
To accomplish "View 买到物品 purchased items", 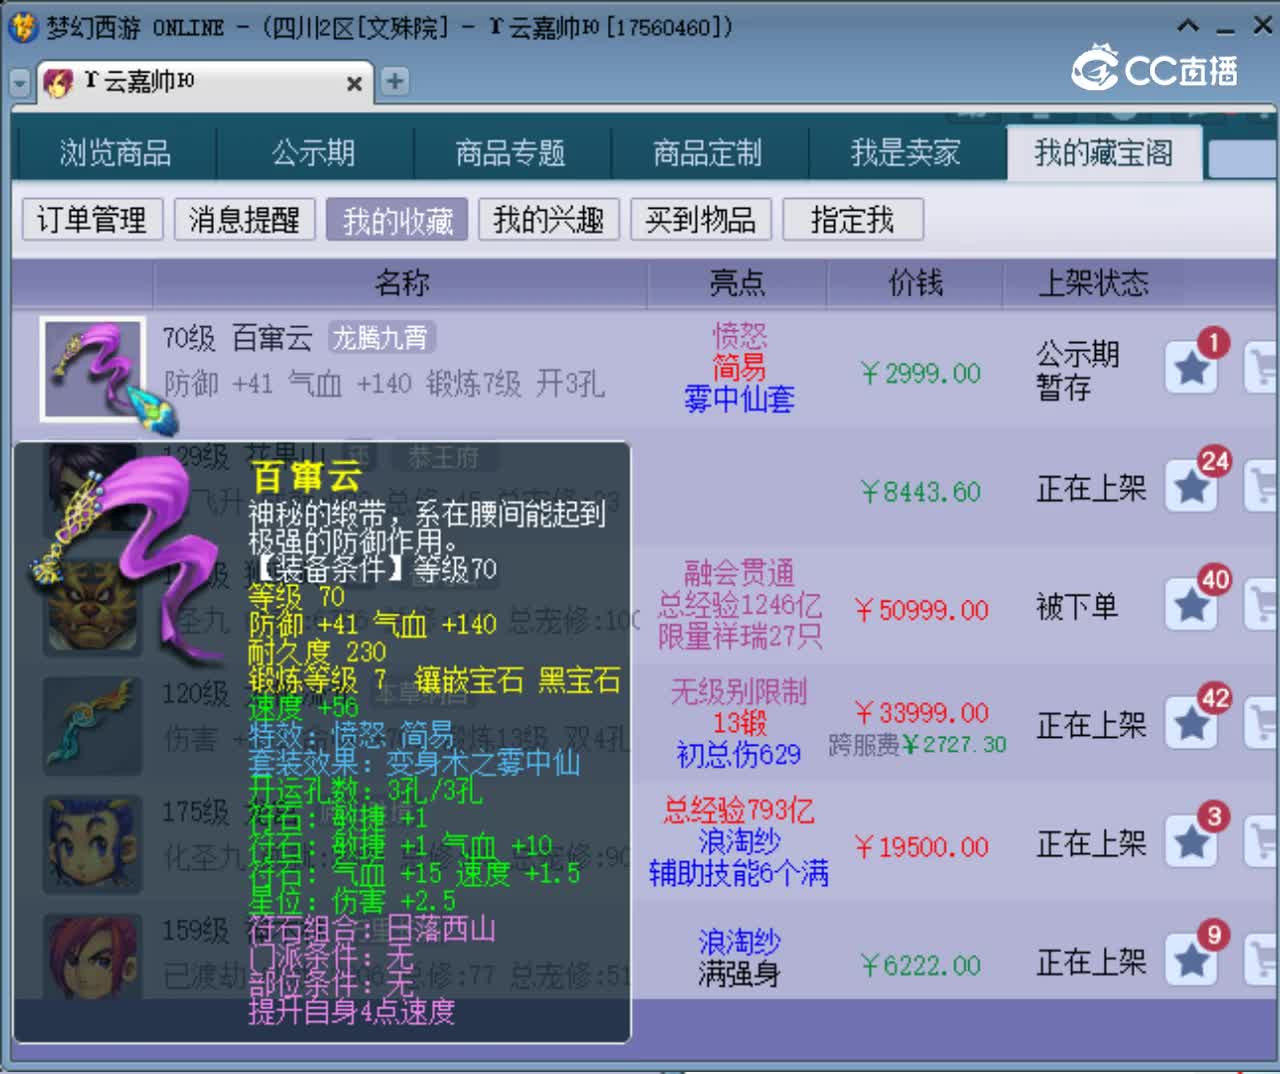I will pos(701,219).
